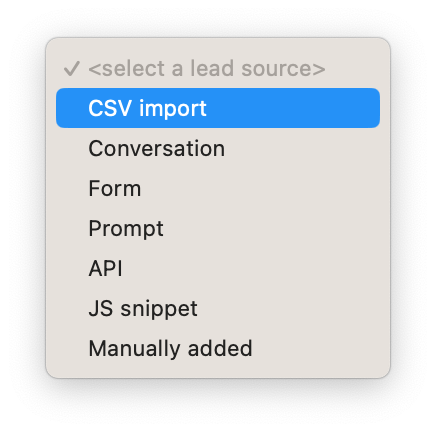Click the word import in highlighted item
Screen dimensions: 436x432
pos(173,109)
